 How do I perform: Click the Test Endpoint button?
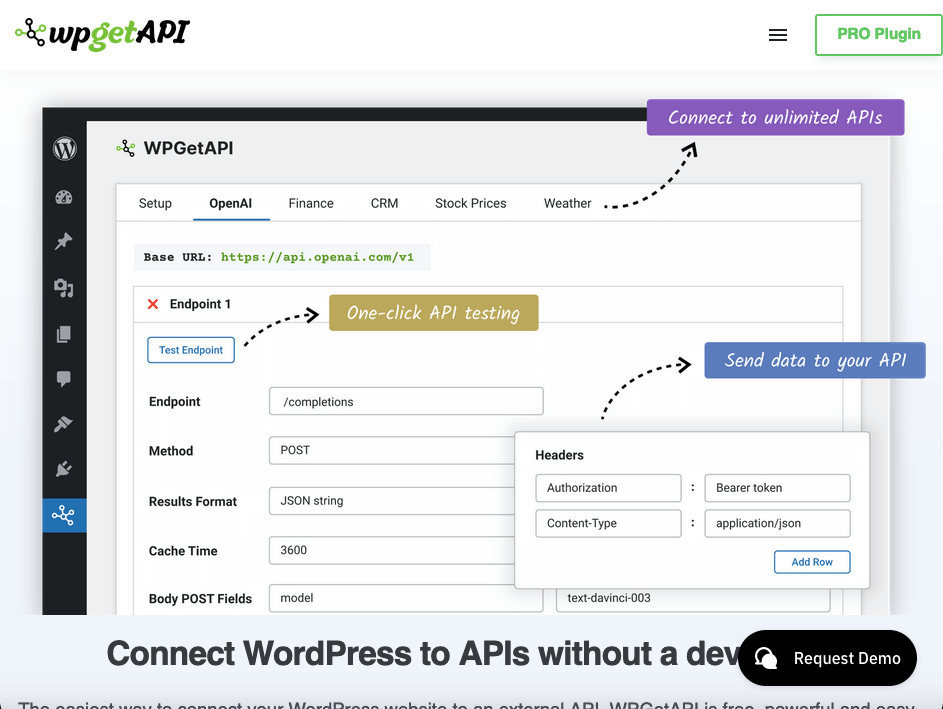(191, 350)
